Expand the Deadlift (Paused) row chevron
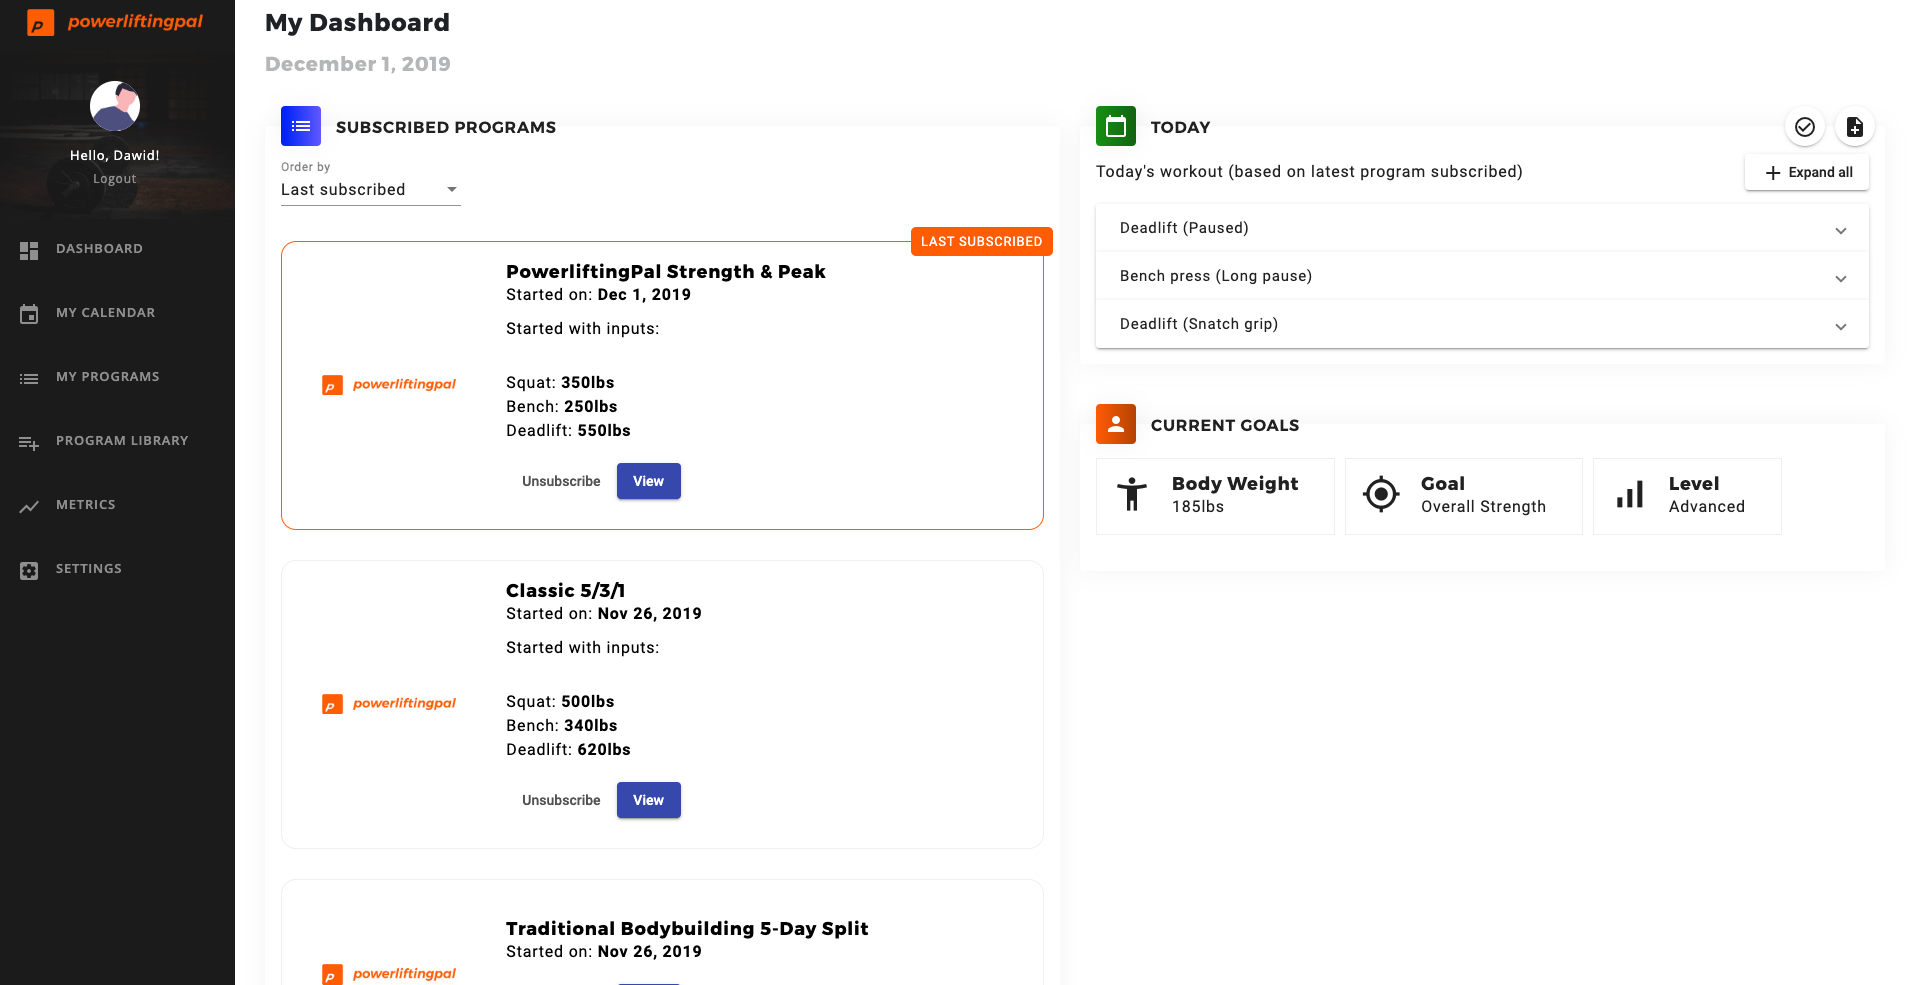1907x985 pixels. coord(1841,231)
